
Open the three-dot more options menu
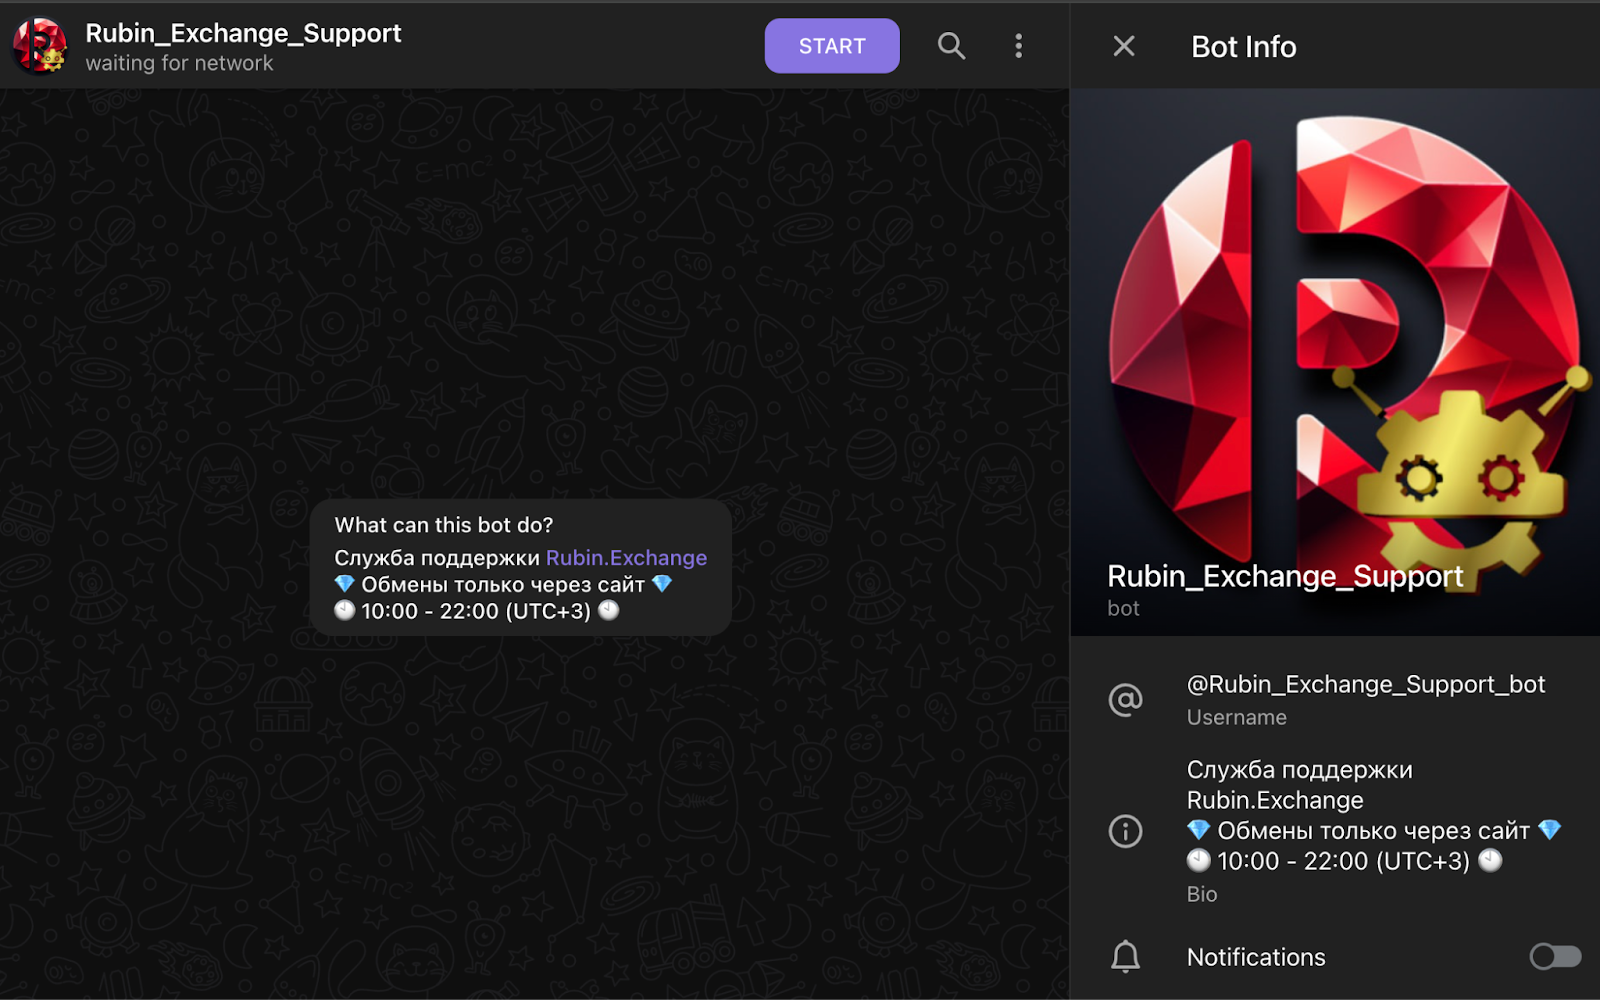click(x=1018, y=46)
